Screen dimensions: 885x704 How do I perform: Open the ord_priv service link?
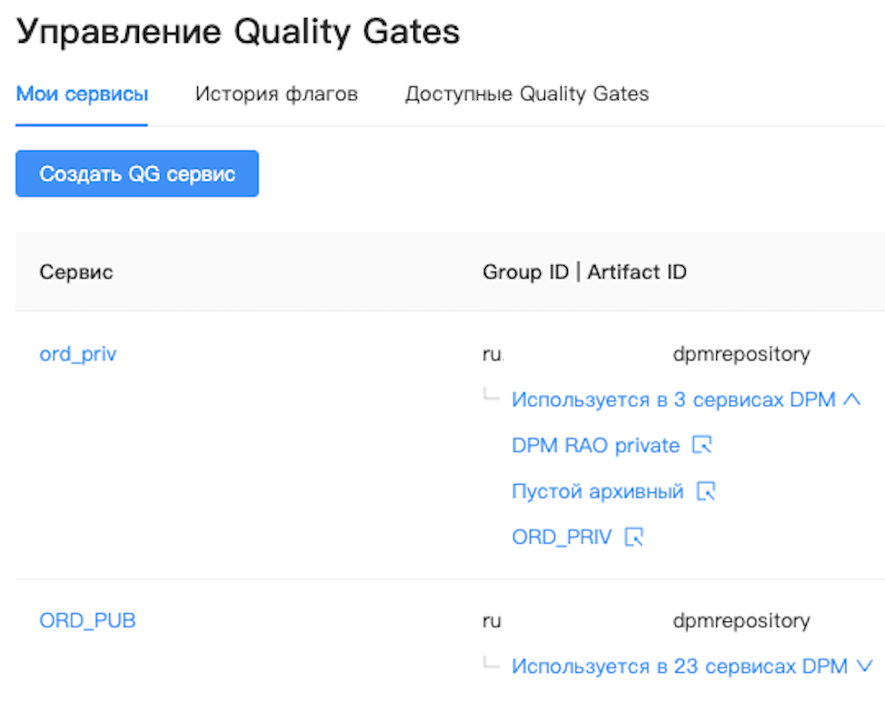pos(78,354)
